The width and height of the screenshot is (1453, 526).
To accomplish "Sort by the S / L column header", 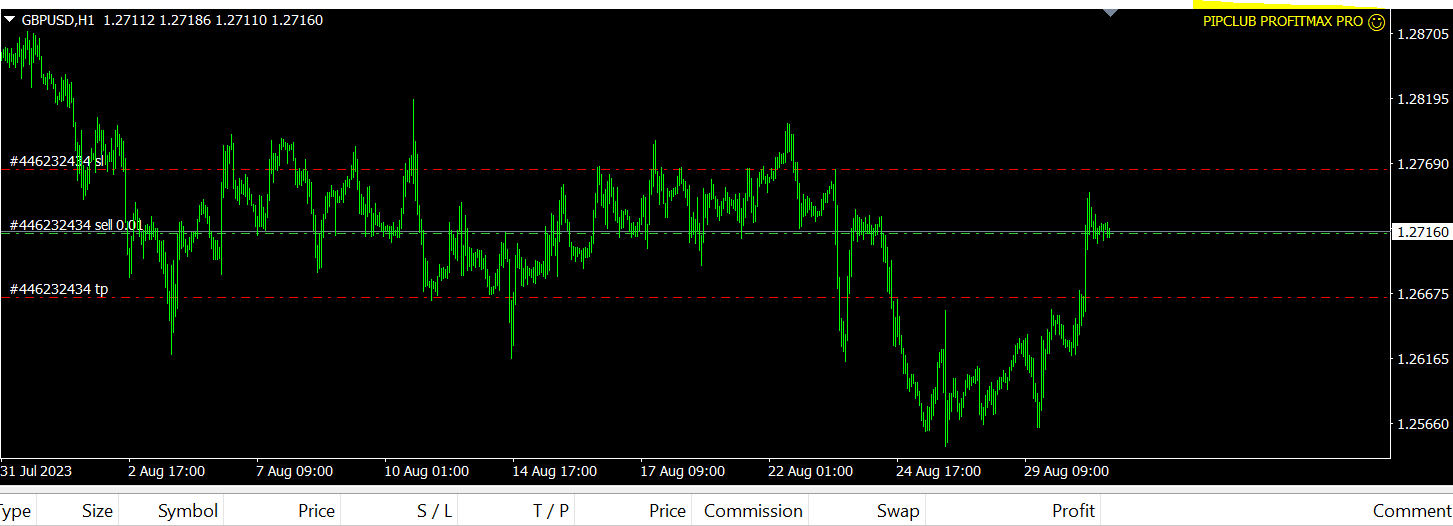I will pos(434,511).
